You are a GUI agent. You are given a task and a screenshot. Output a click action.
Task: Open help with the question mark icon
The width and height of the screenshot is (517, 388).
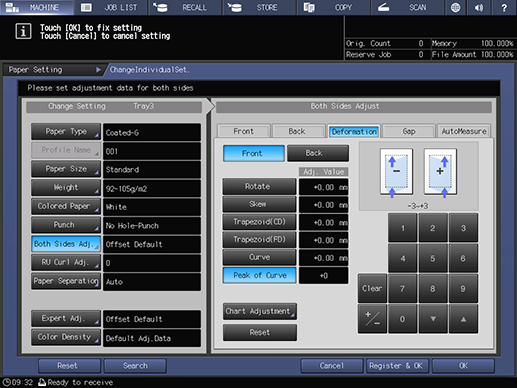click(x=504, y=7)
